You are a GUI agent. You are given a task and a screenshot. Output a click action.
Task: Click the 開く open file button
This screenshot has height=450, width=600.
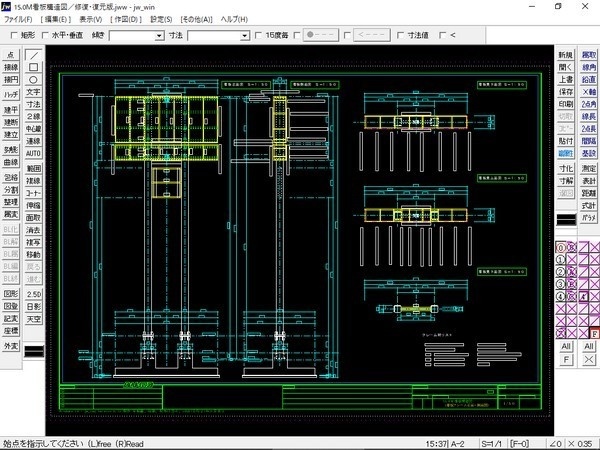click(x=566, y=67)
